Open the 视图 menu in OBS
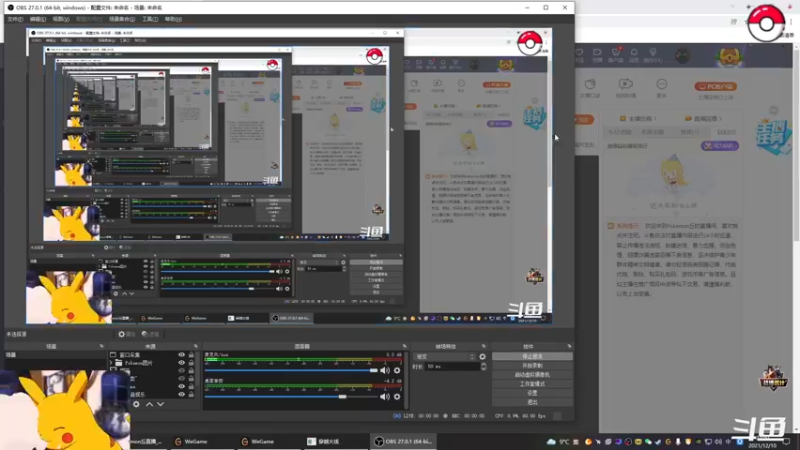This screenshot has height=450, width=800. (x=61, y=19)
